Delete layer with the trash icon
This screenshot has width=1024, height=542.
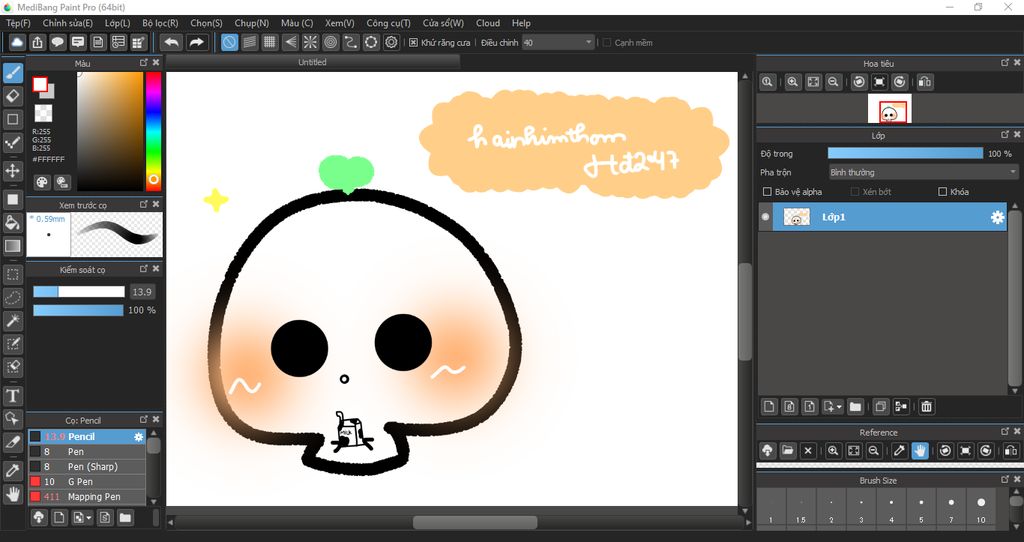926,407
